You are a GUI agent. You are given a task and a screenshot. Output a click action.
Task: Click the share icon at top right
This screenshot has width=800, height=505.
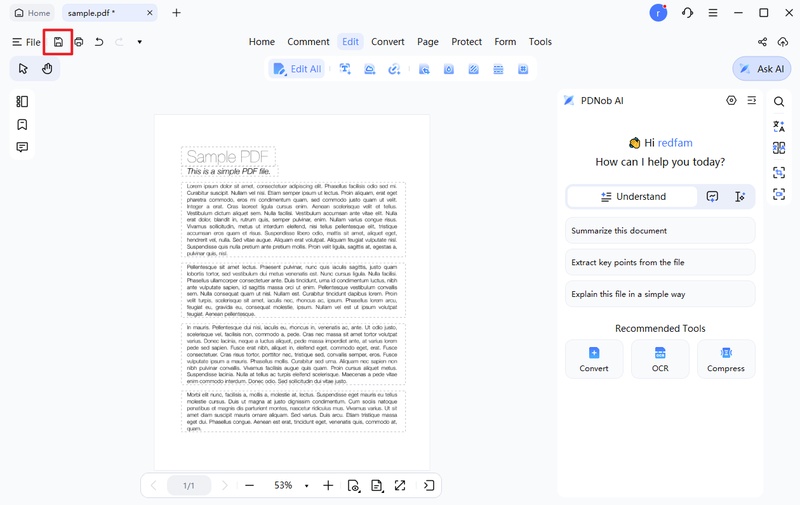click(762, 42)
